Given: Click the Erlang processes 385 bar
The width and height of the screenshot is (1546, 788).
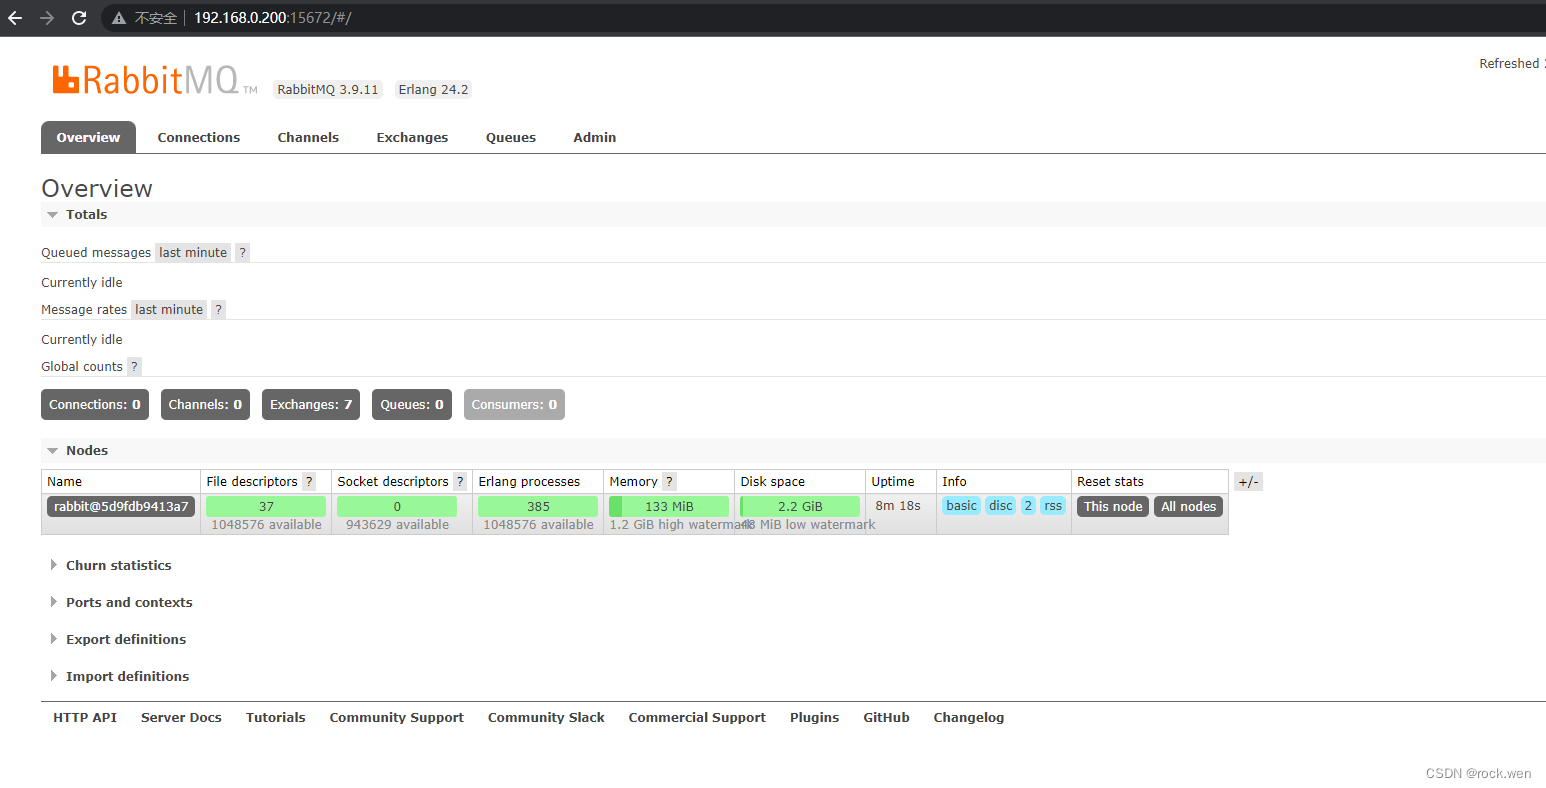Looking at the screenshot, I should click(x=538, y=507).
